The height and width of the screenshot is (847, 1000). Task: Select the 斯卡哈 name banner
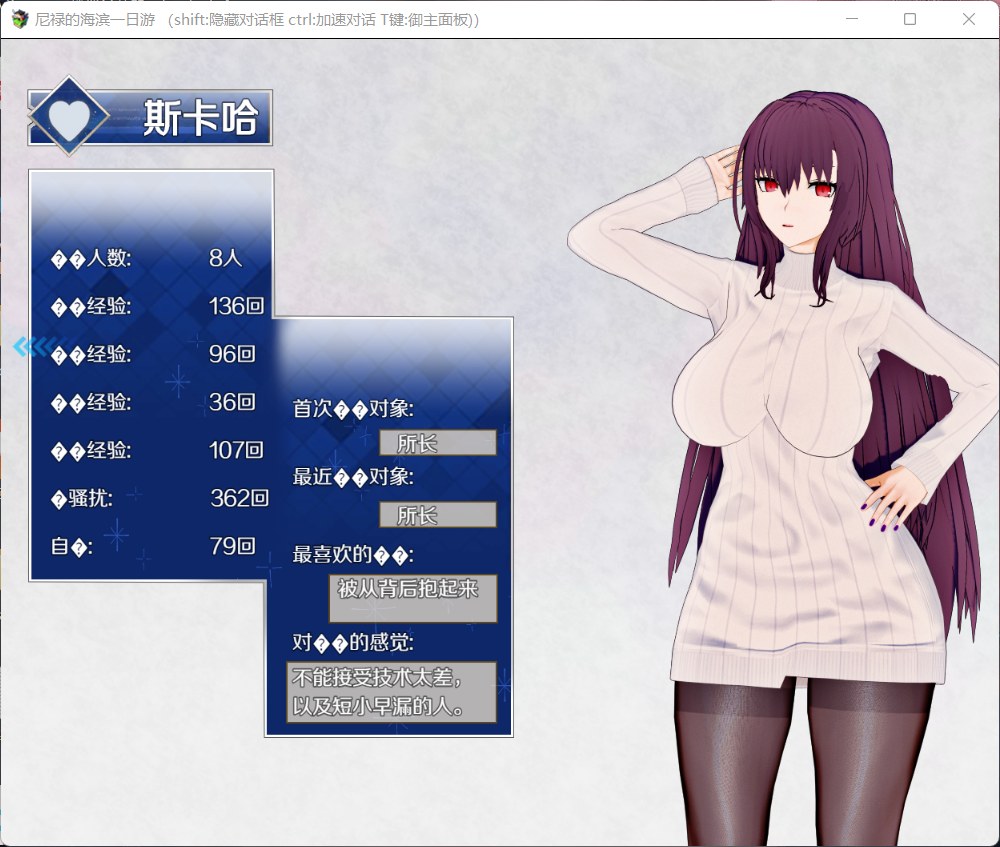(x=200, y=119)
